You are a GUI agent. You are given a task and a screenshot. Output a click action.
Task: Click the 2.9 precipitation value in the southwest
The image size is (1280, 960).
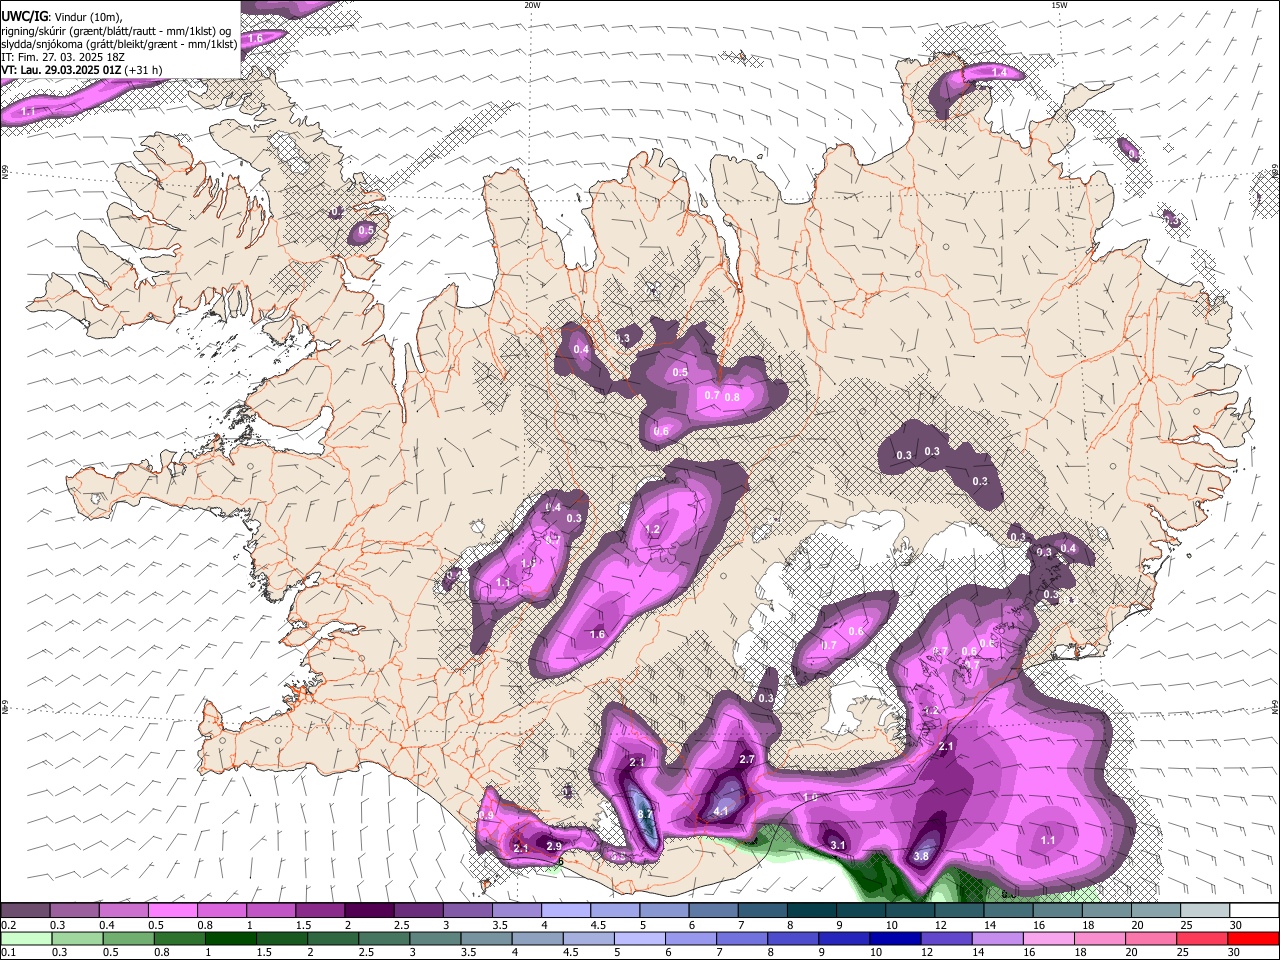[554, 845]
